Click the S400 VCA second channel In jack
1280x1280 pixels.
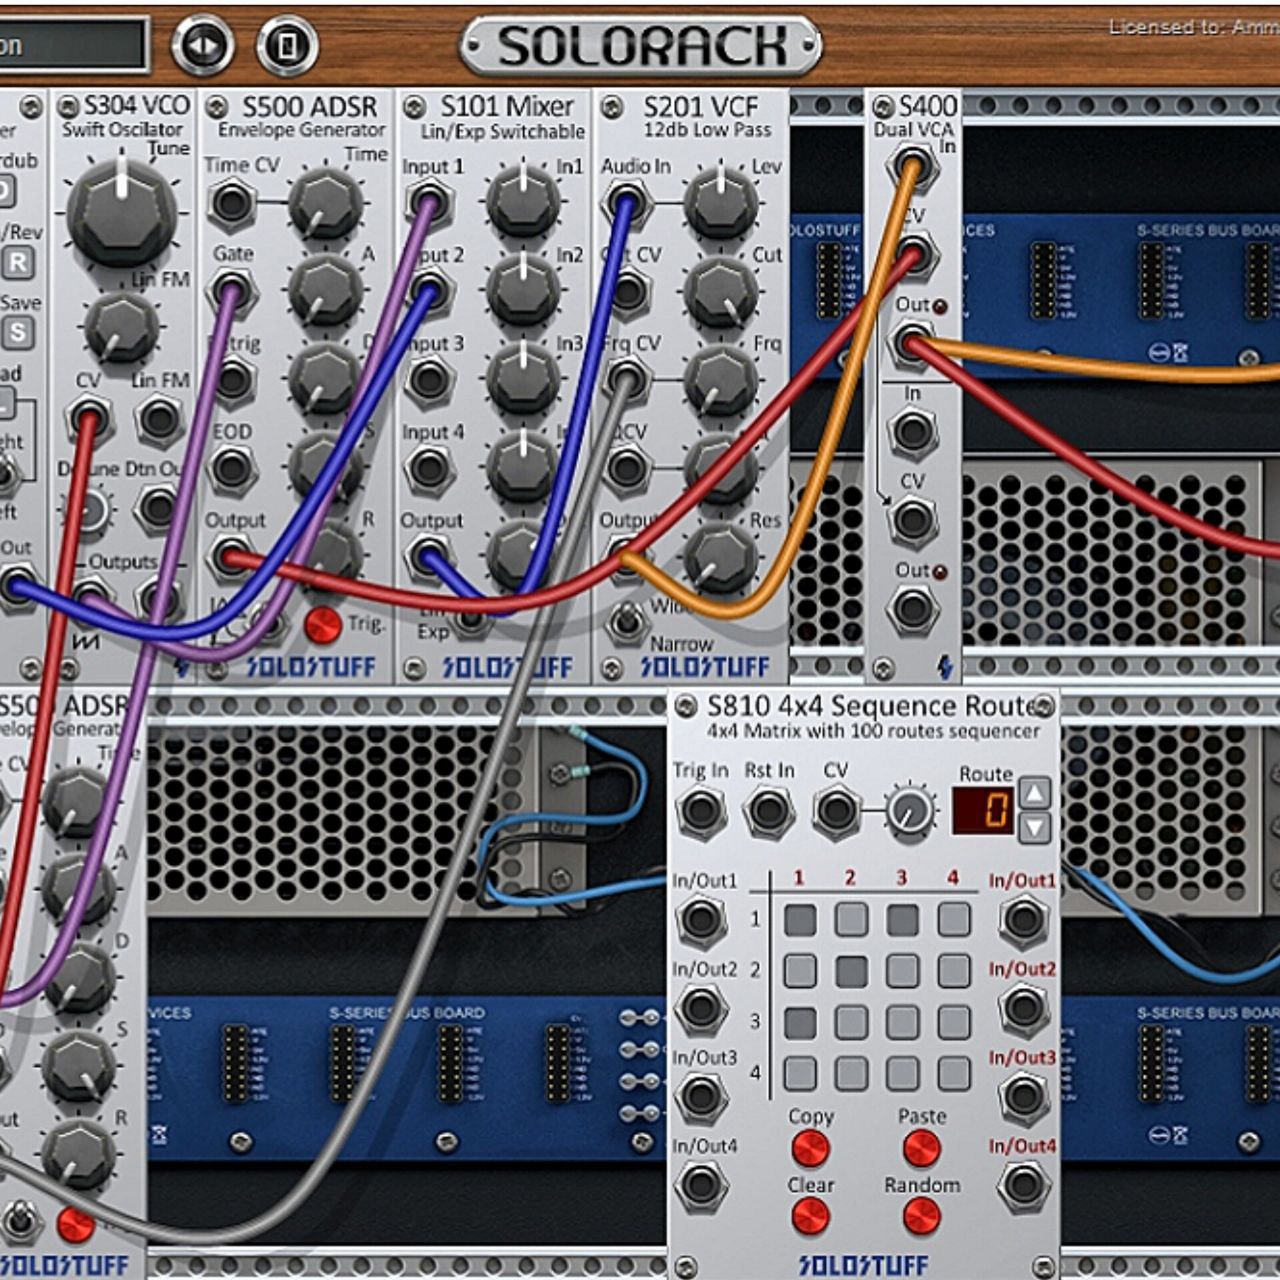pyautogui.click(x=912, y=432)
